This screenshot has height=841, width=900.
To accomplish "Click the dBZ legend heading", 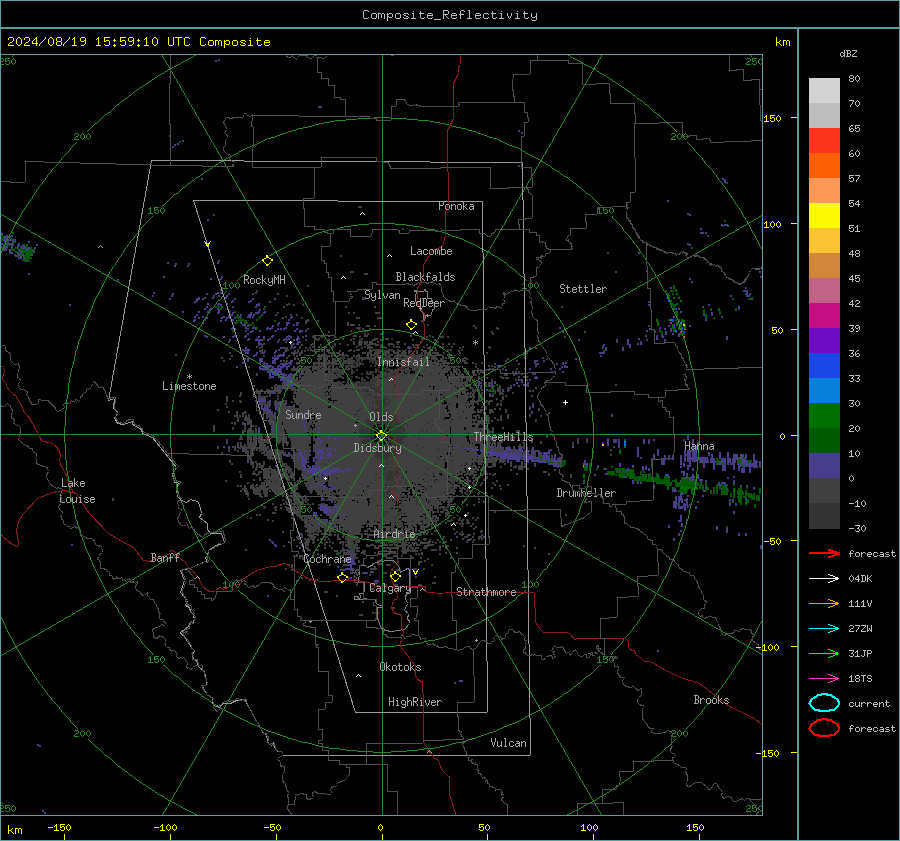I will coord(848,54).
